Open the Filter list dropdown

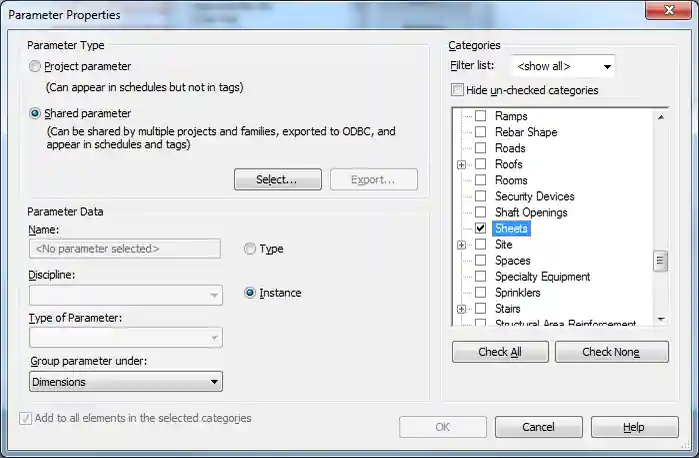[563, 67]
